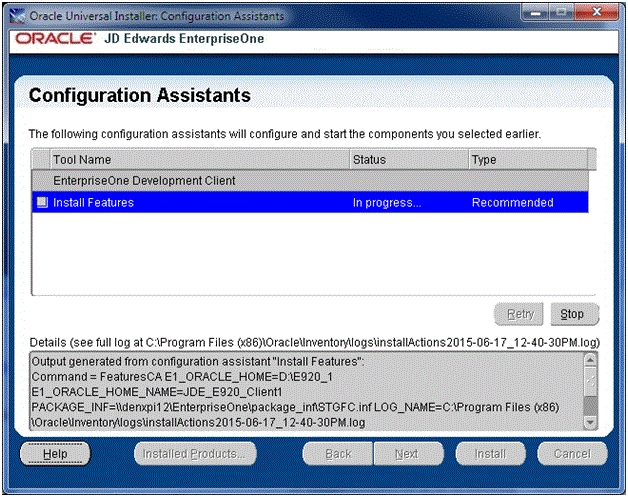Click the details log up arrow

point(590,360)
